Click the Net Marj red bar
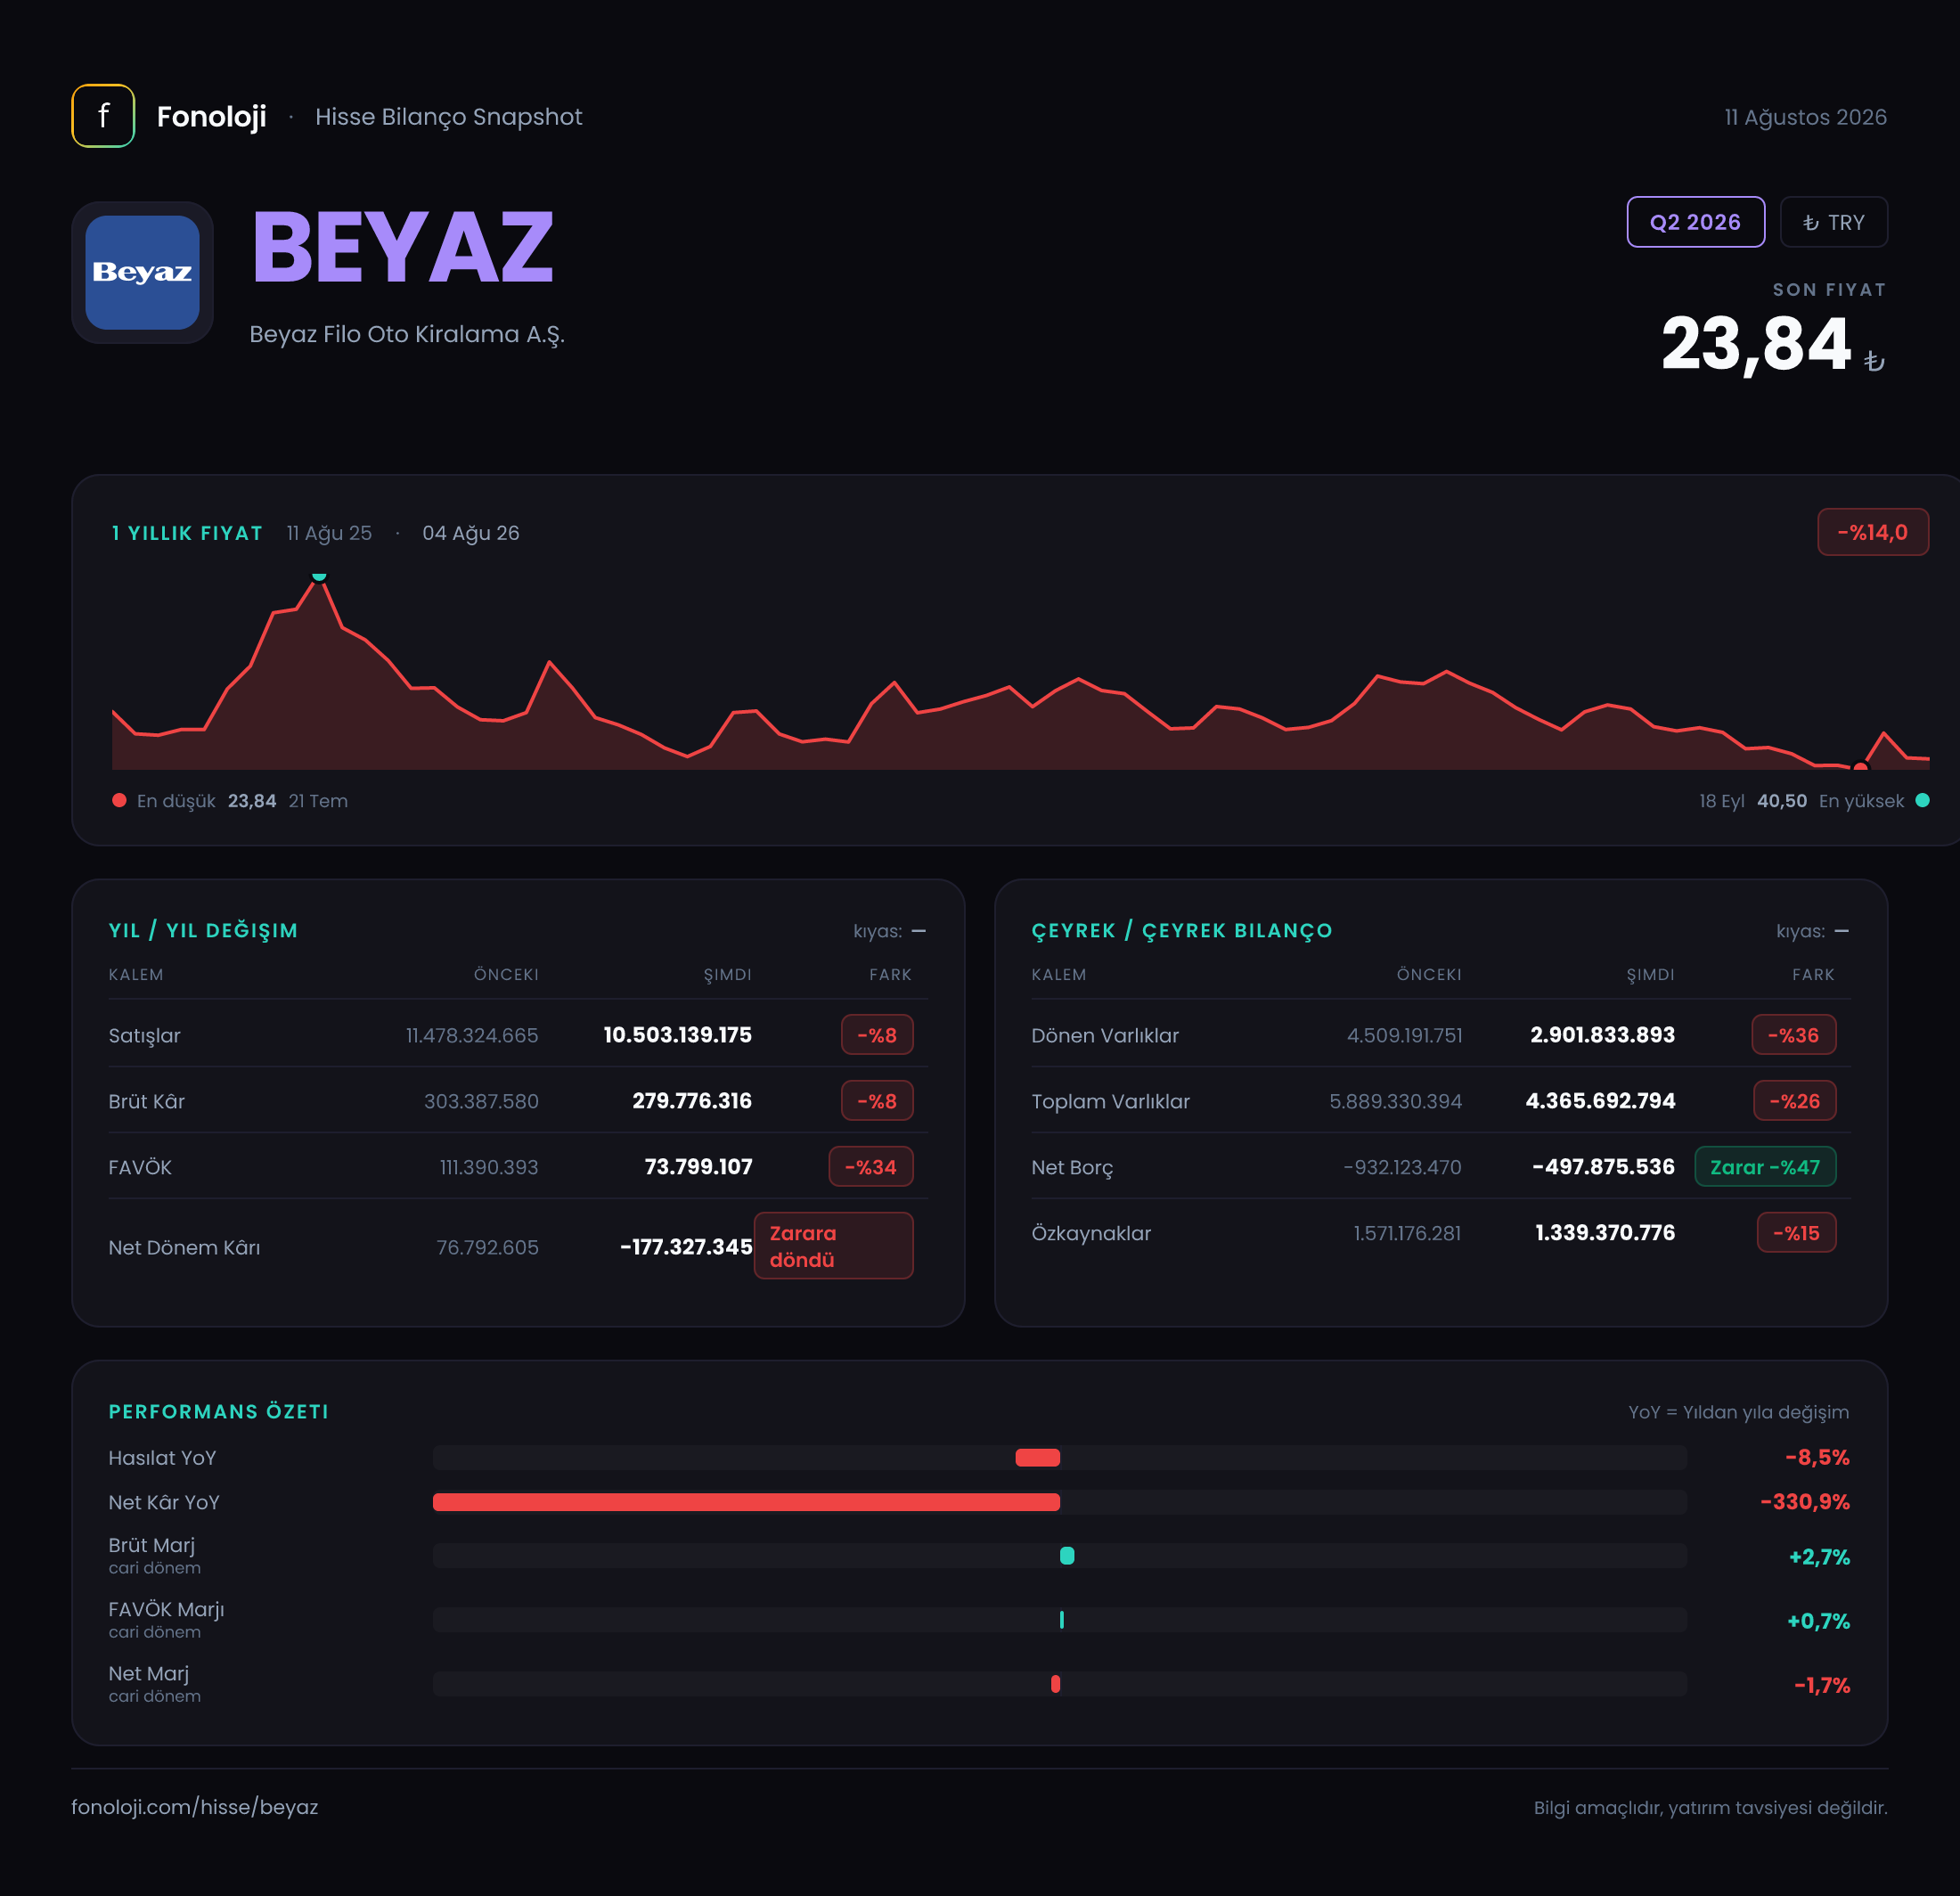Viewport: 1960px width, 1896px height. 1055,1683
